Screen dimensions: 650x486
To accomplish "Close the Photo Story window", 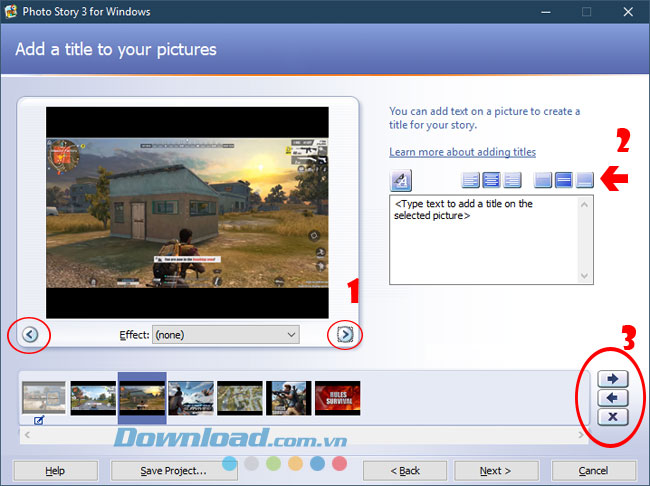I will [x=628, y=12].
